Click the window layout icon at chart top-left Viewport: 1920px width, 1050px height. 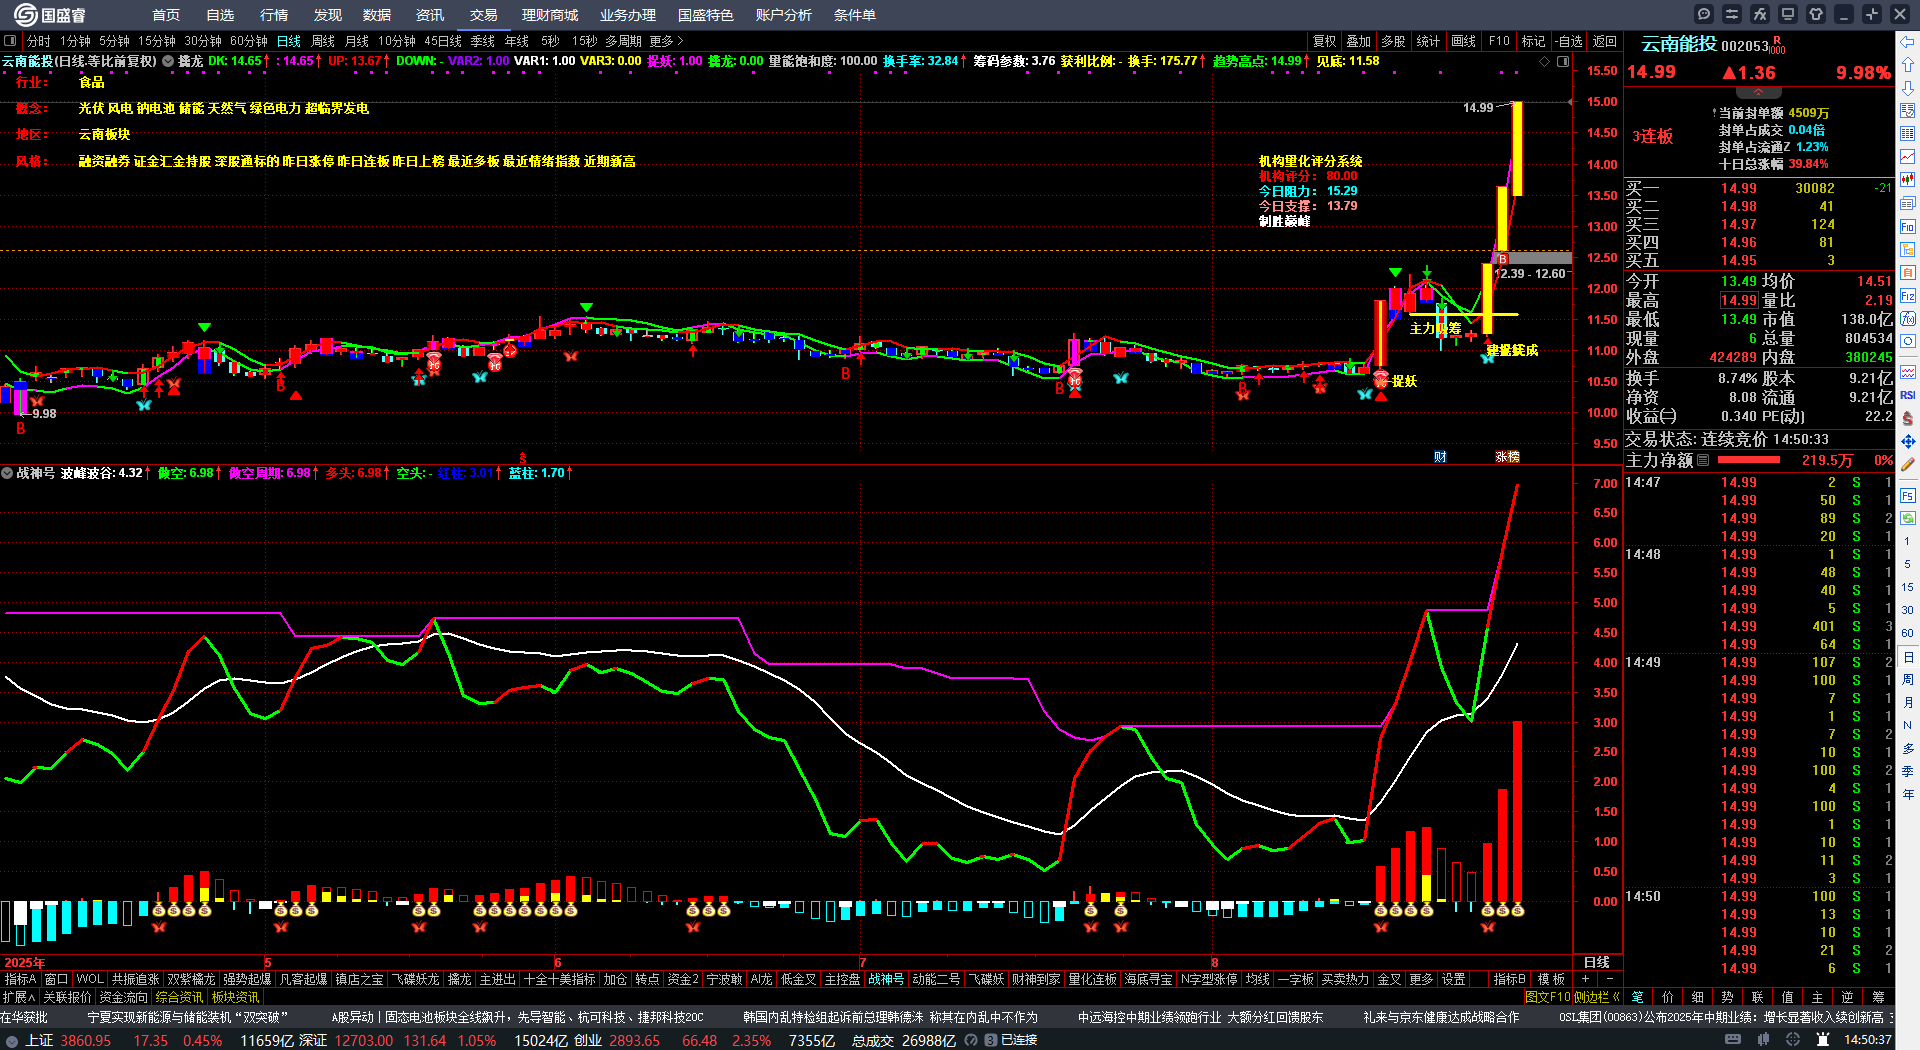10,41
